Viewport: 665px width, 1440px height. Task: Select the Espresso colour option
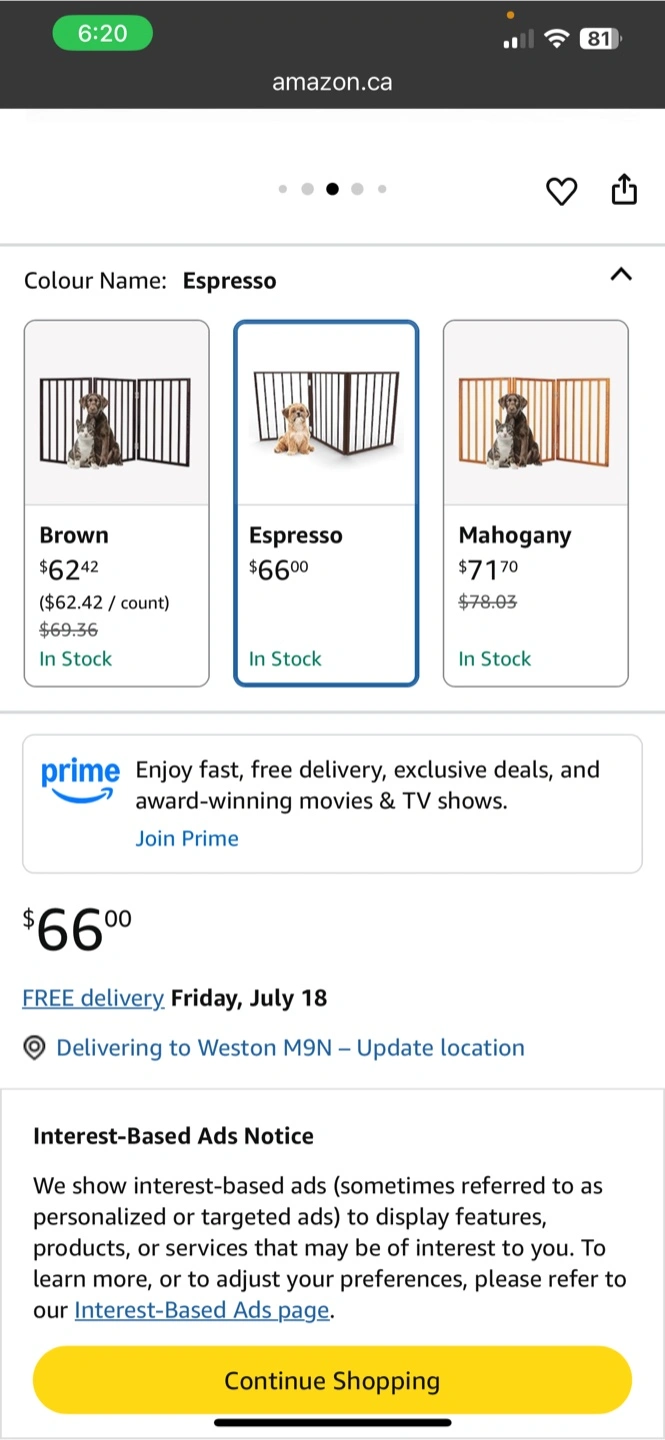click(326, 595)
